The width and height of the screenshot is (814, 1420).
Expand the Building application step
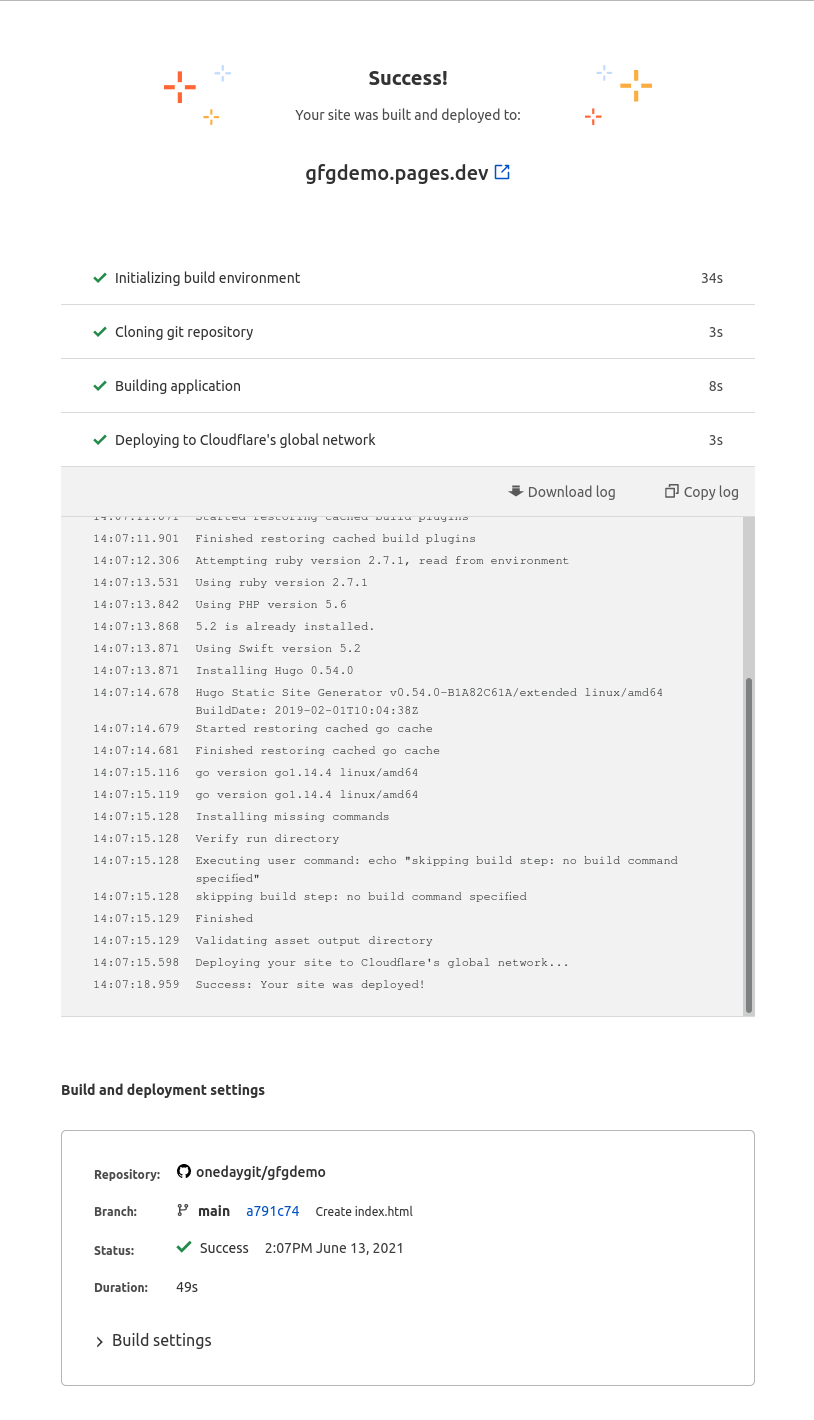pos(178,386)
